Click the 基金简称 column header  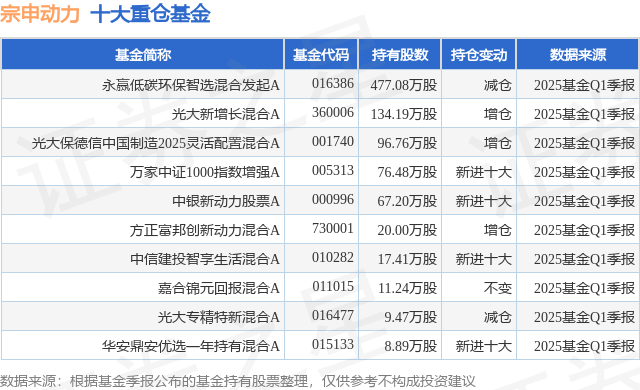pyautogui.click(x=143, y=55)
